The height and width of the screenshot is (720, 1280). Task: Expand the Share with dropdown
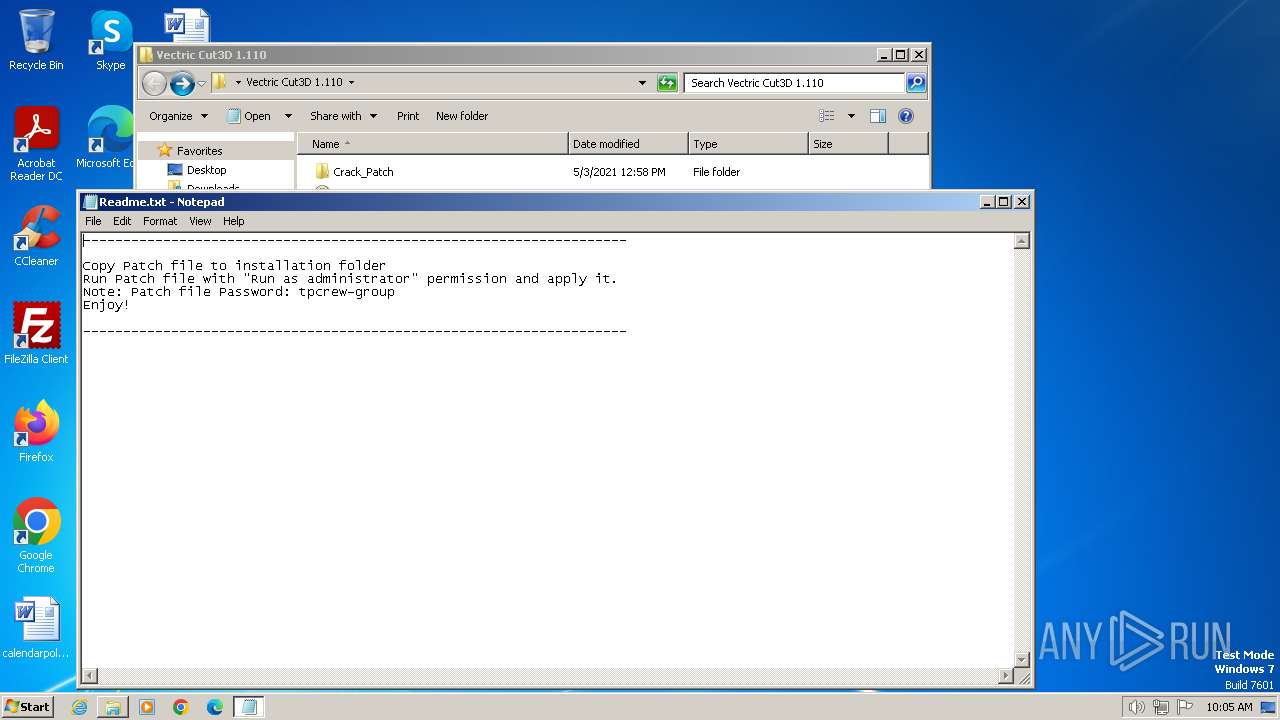343,116
